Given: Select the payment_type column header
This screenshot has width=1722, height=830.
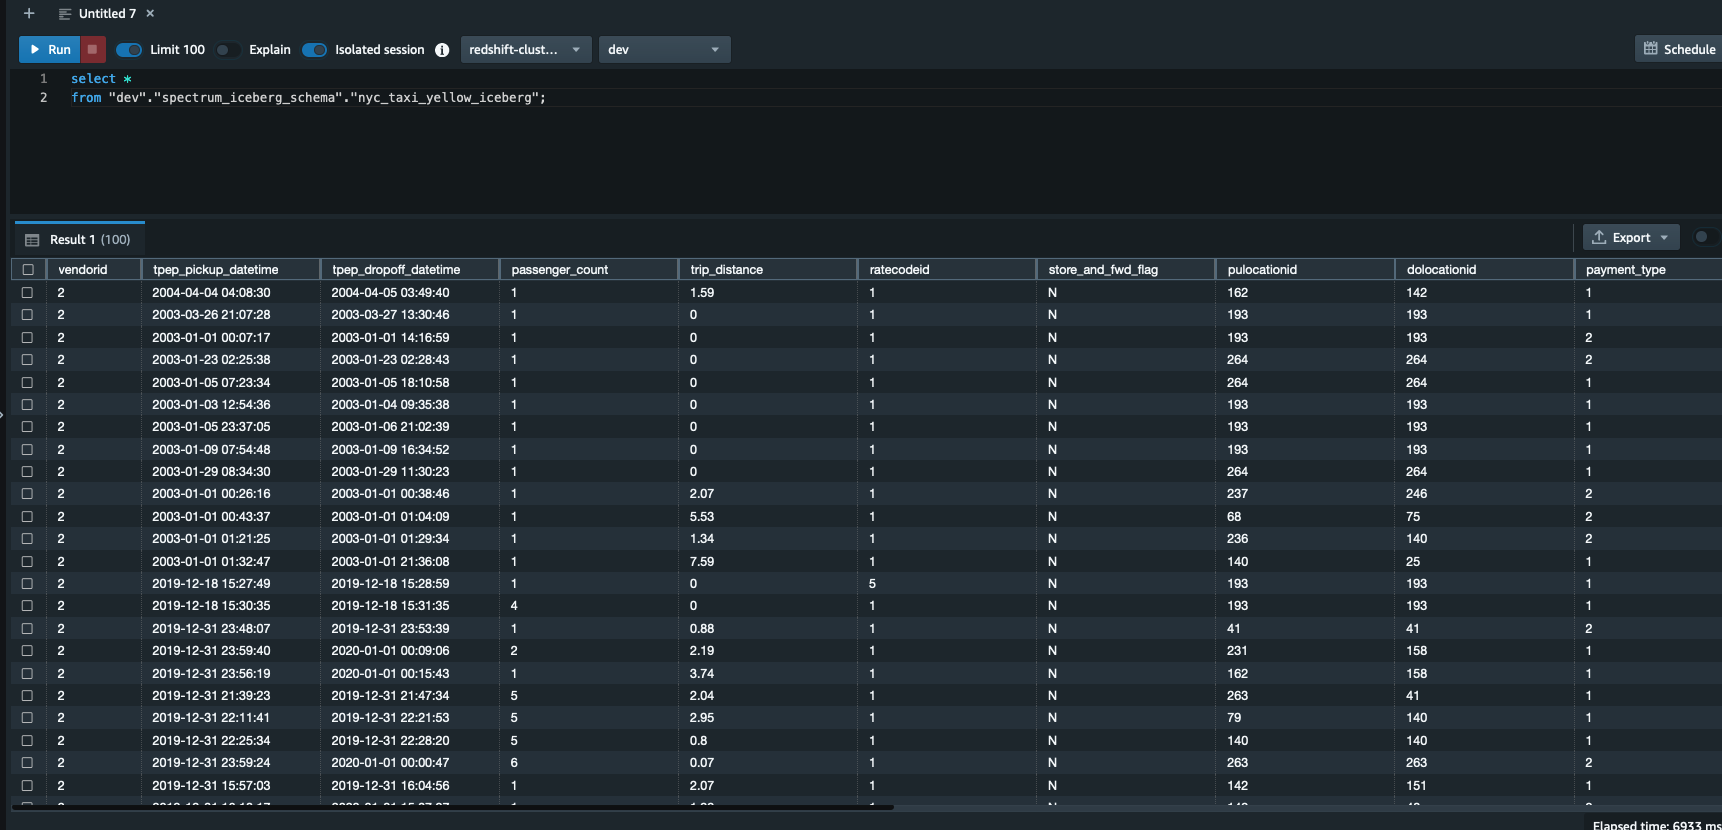Looking at the screenshot, I should pyautogui.click(x=1648, y=269).
